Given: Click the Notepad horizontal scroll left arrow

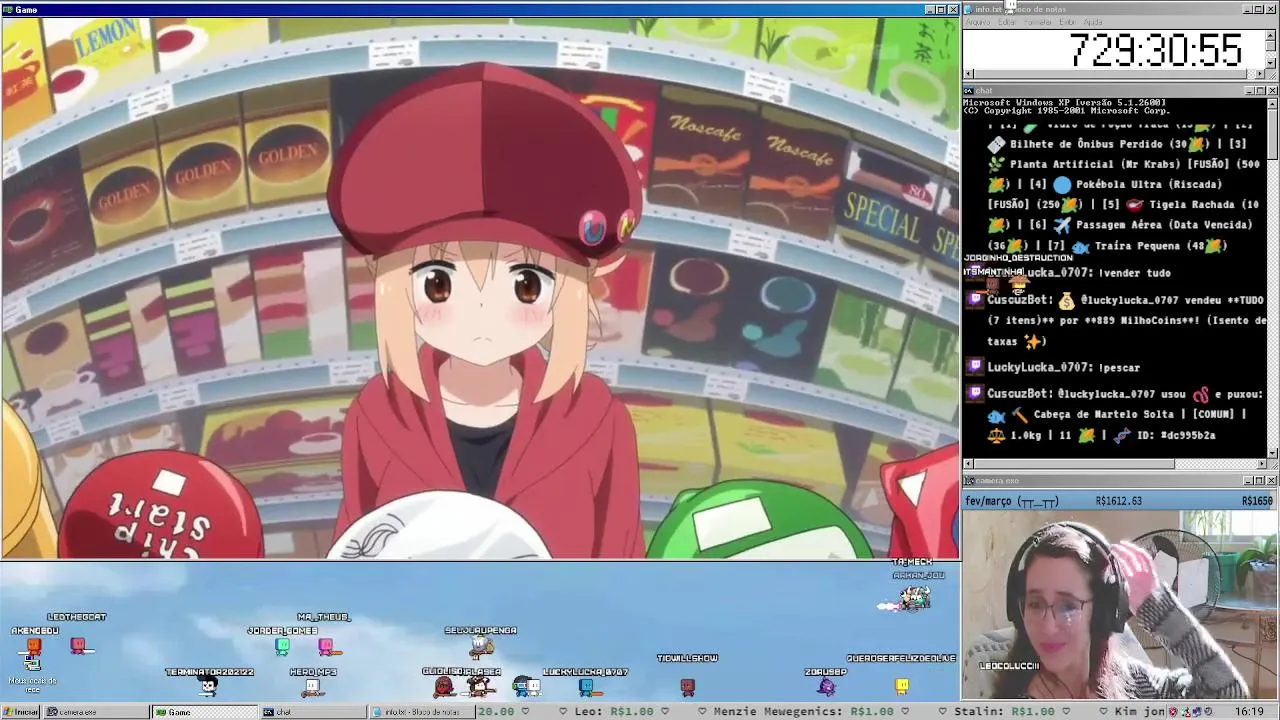Looking at the screenshot, I should 968,74.
